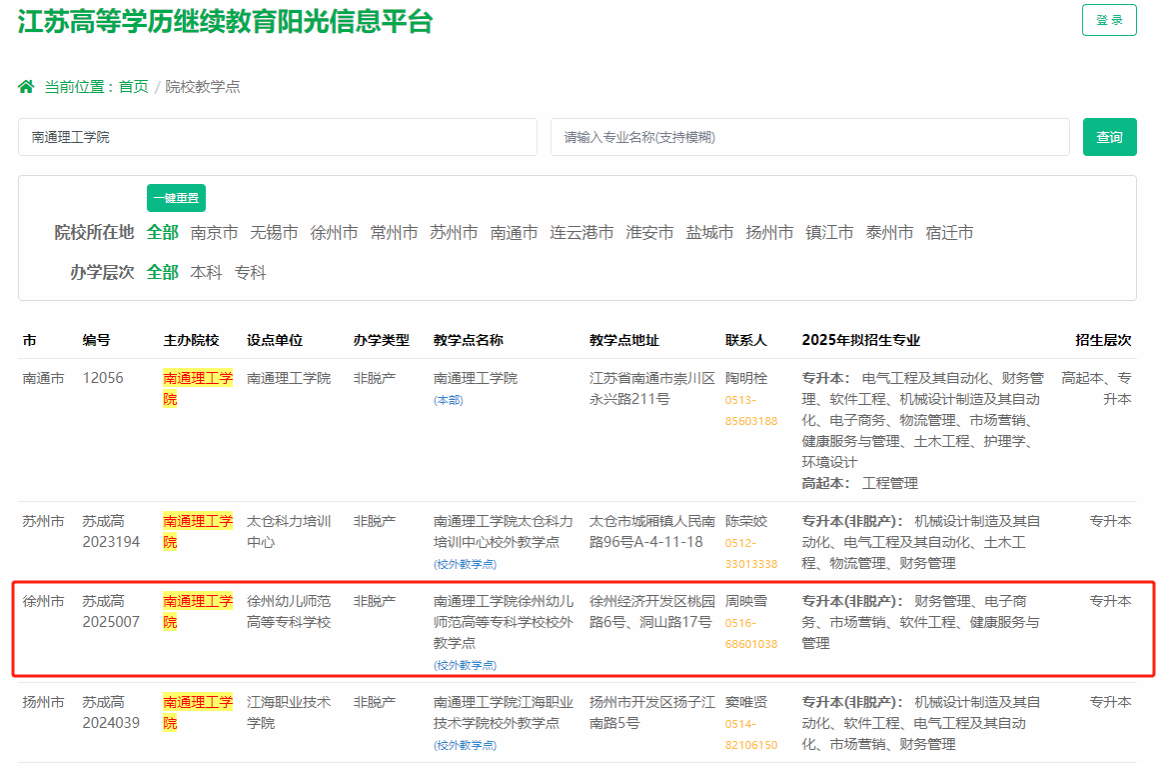This screenshot has height=764, width=1160.
Task: Click the green home icon in breadcrumb
Action: coord(26,87)
